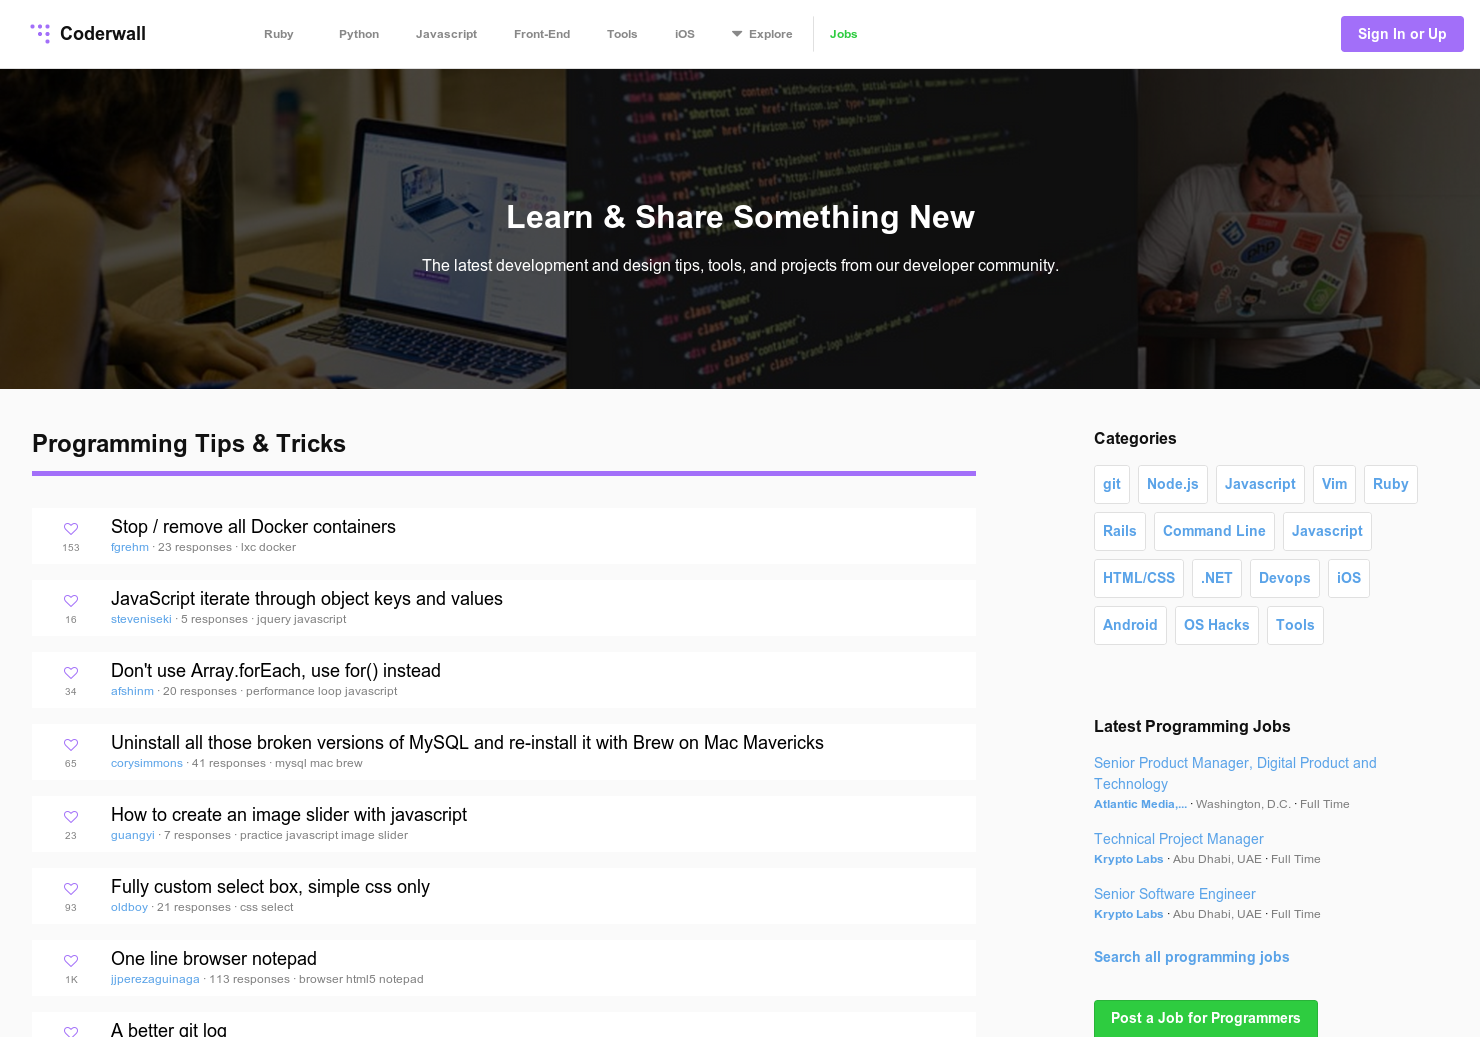Click Post a Job for Programmers
Viewport: 1480px width, 1037px height.
coord(1205,1018)
